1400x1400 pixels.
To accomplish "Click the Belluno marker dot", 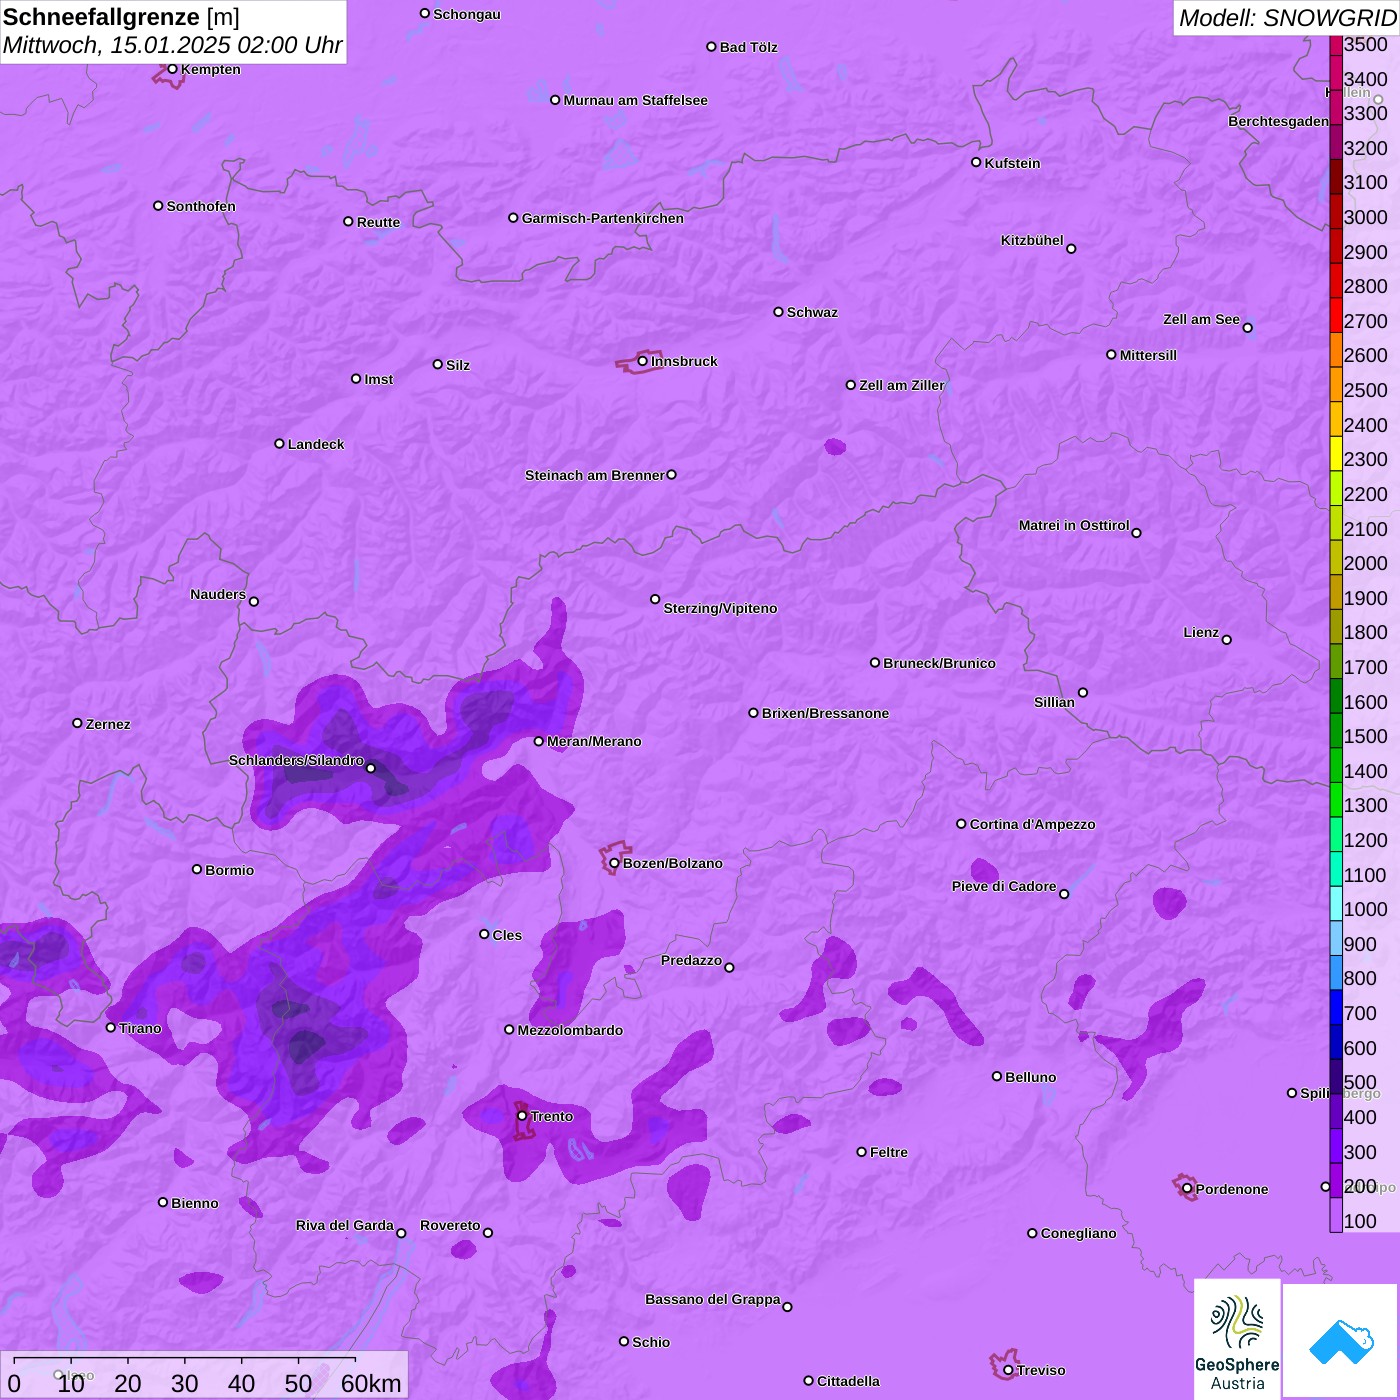I will (x=997, y=1077).
